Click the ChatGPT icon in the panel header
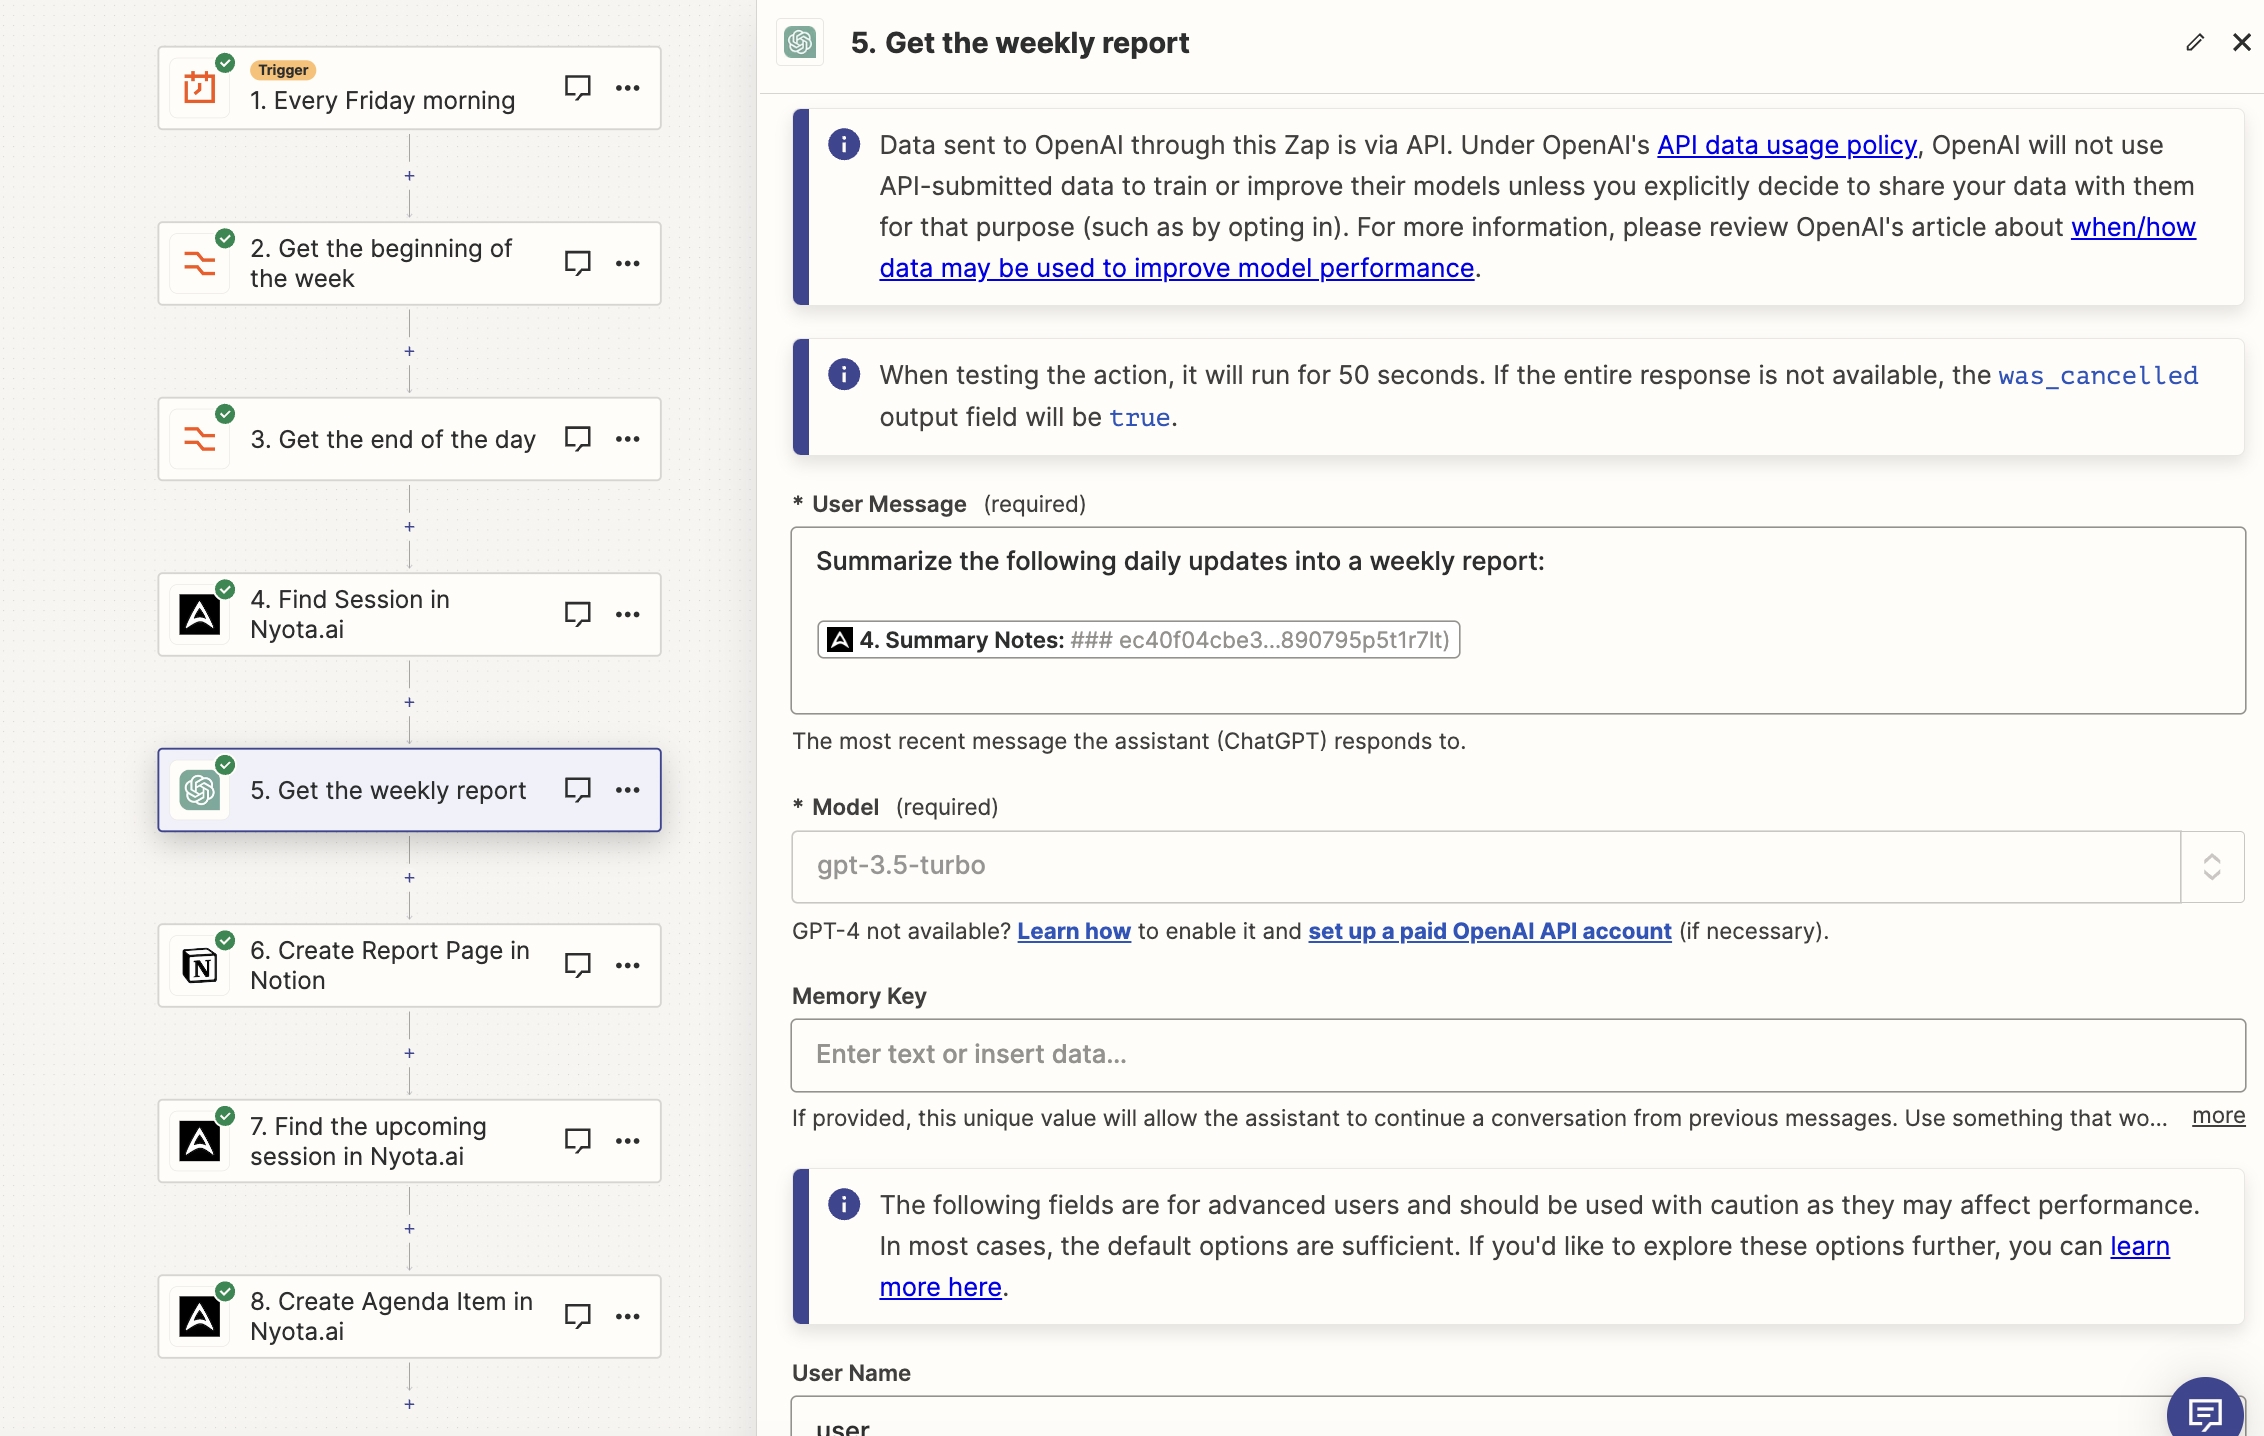Screen dimensions: 2264x1436 (800, 42)
